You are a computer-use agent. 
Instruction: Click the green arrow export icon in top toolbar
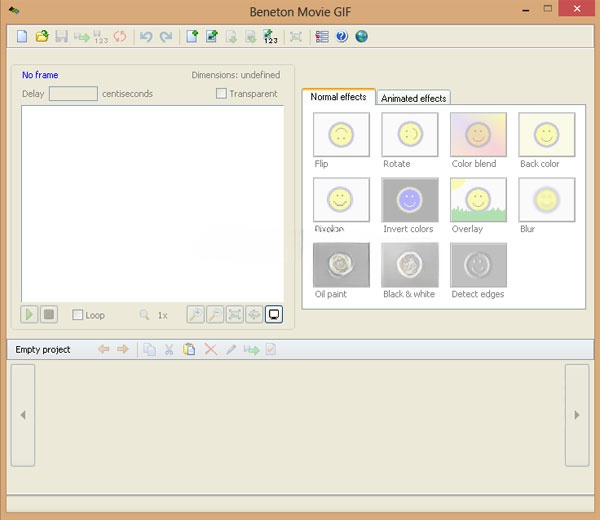click(82, 37)
